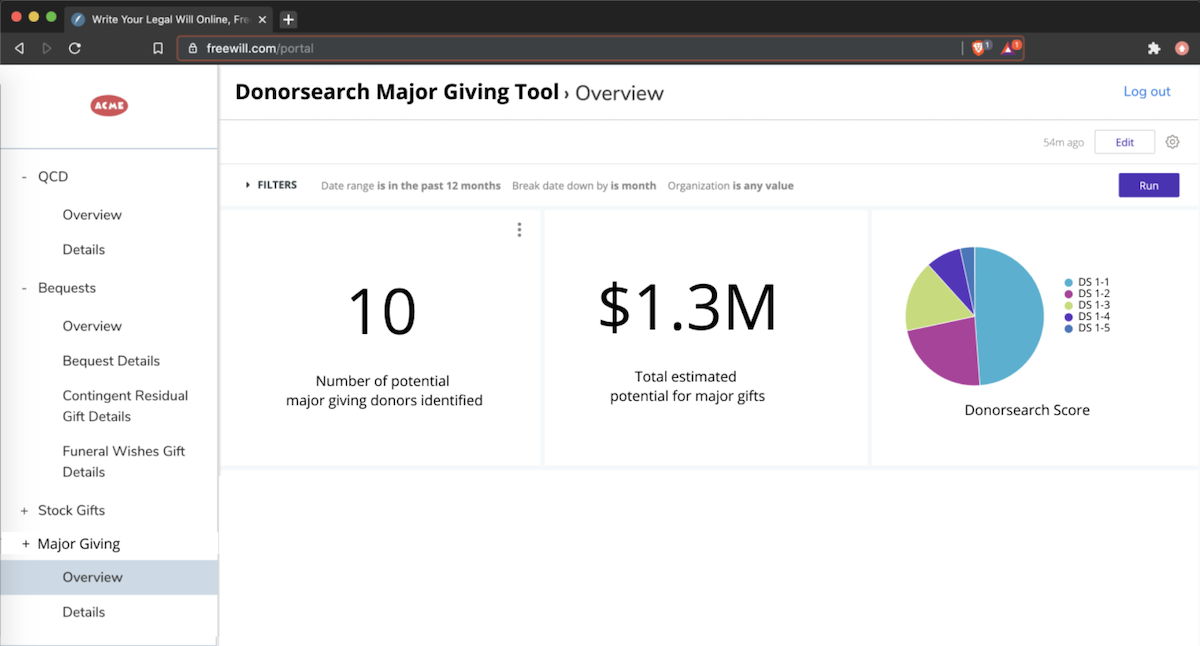Click the Brave Shields lion icon
The image size is (1200, 646).
pos(979,48)
